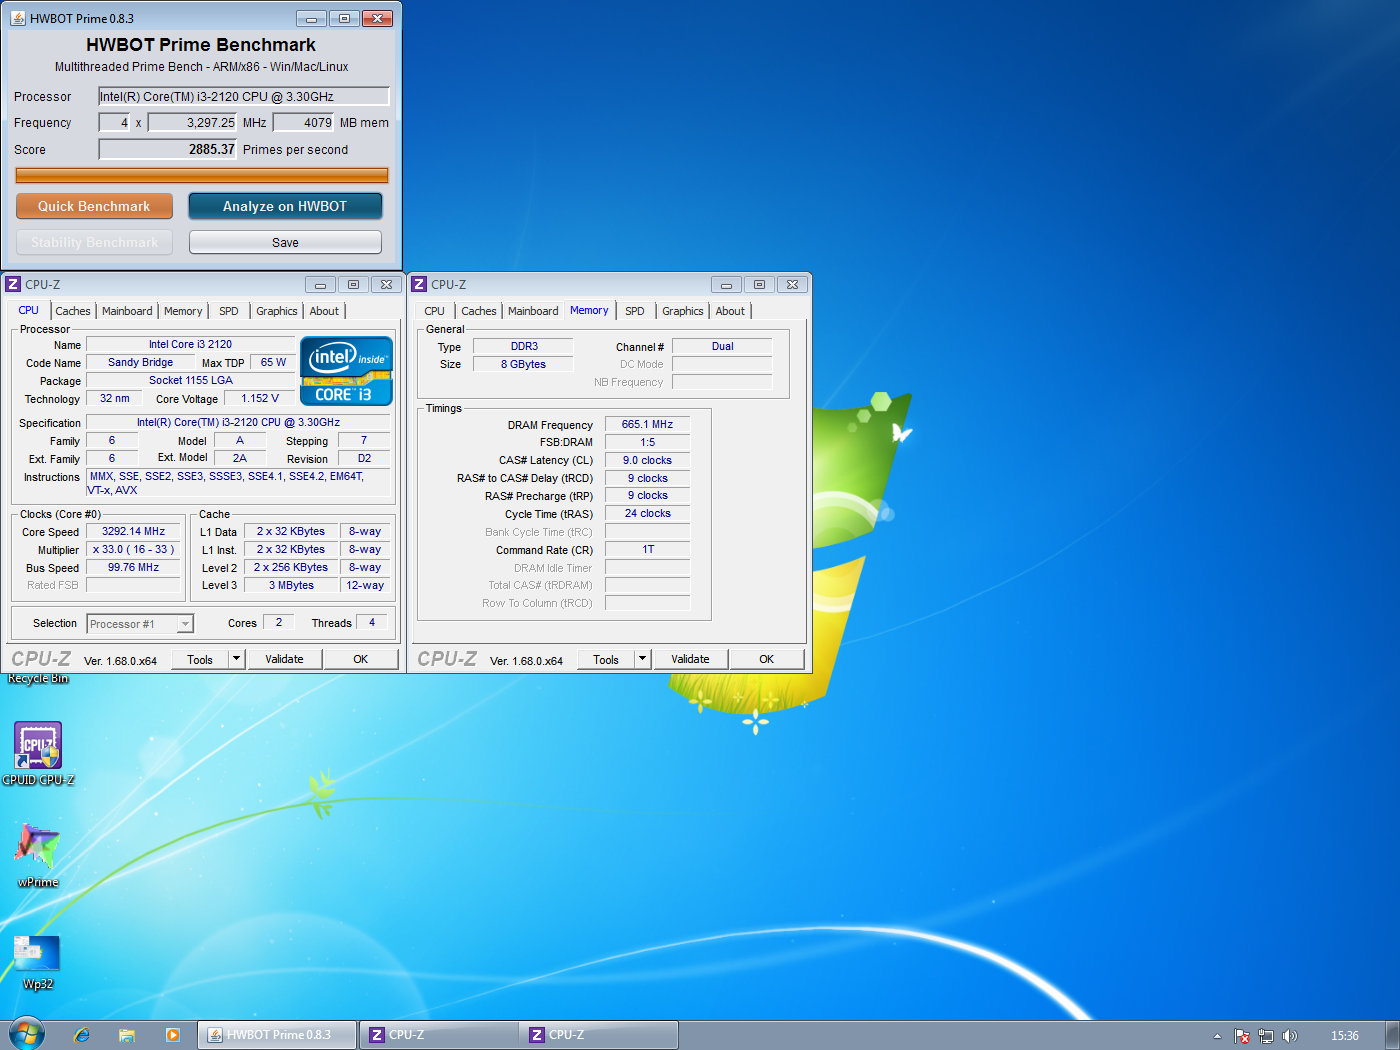Viewport: 1400px width, 1050px height.
Task: Open Graphics tab in left CPU-Z window
Action: (277, 311)
